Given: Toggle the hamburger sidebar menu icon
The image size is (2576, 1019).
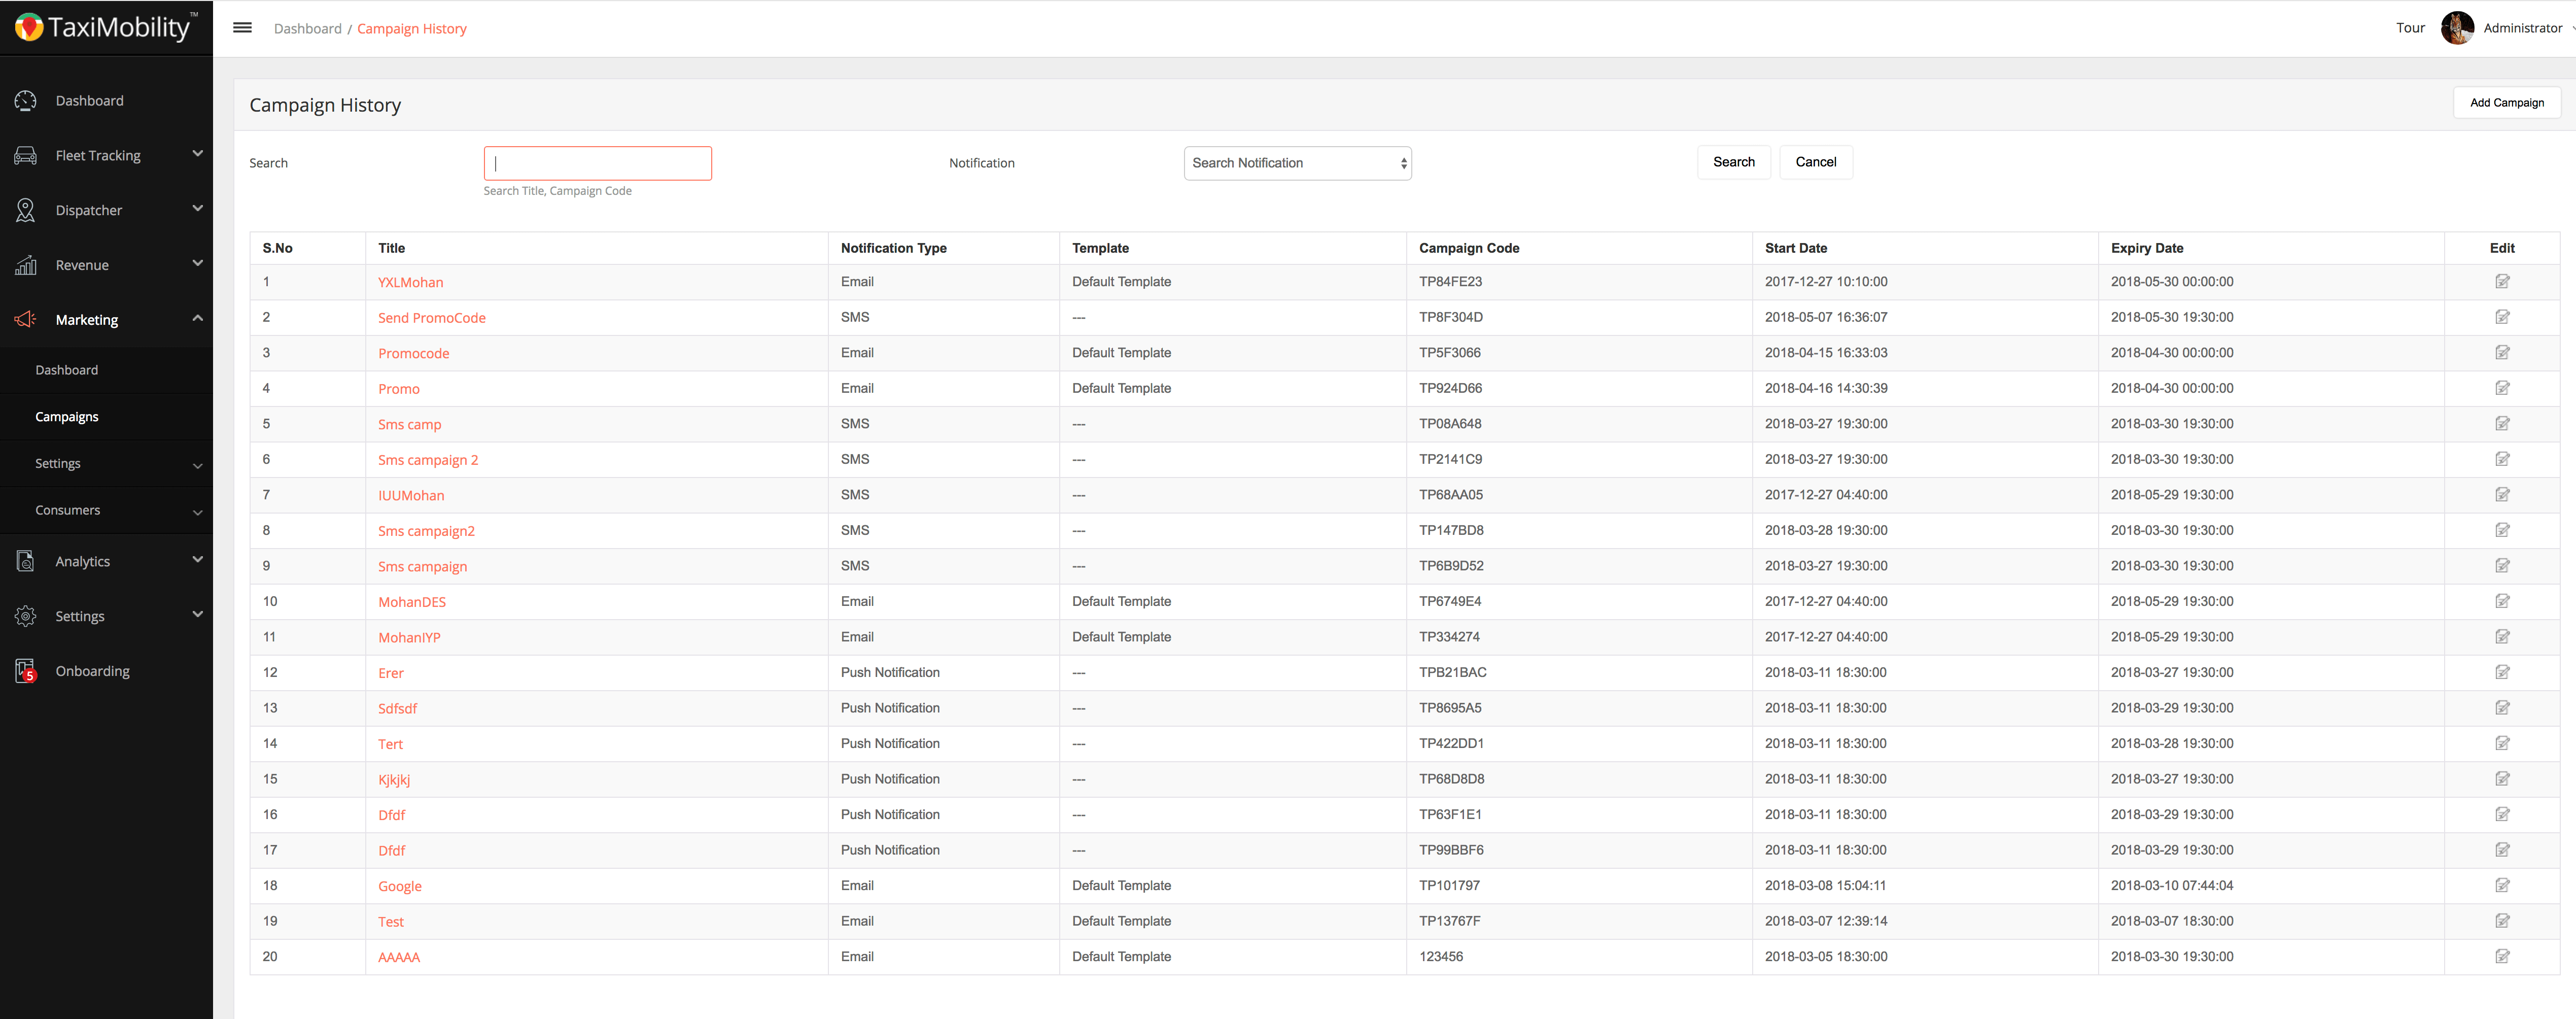Looking at the screenshot, I should tap(242, 28).
